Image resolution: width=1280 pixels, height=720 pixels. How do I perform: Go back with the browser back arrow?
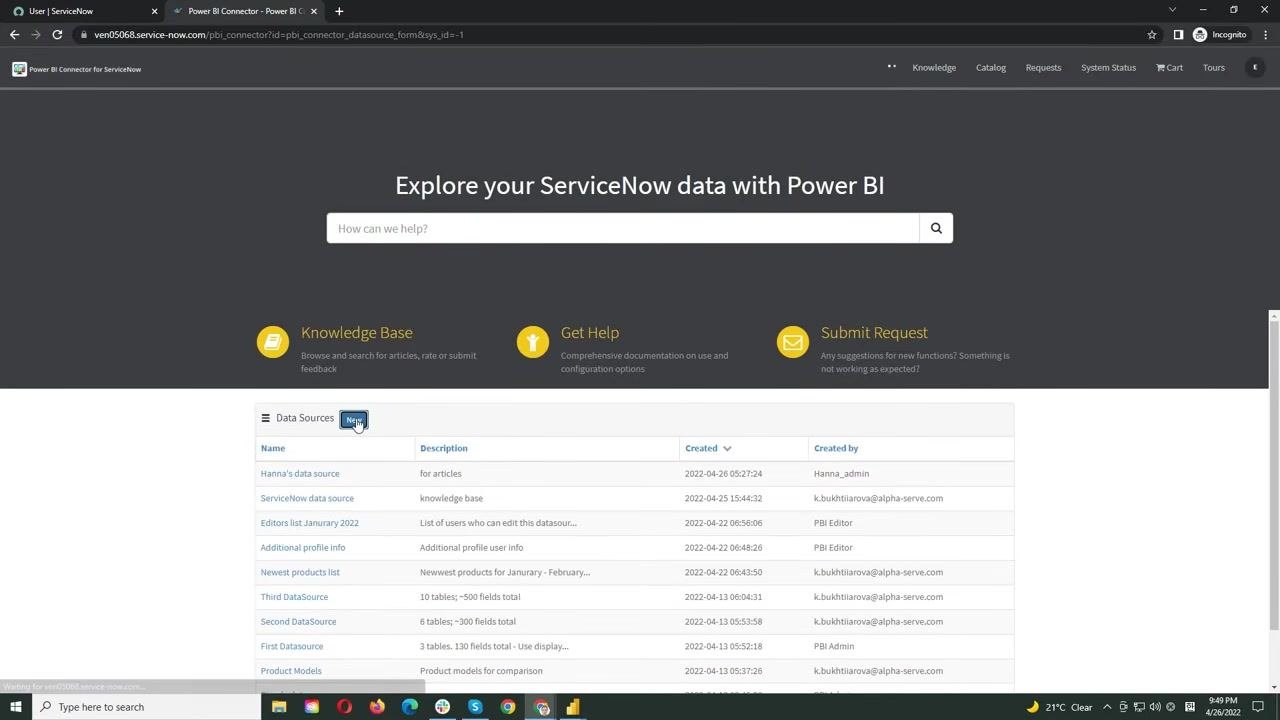click(x=14, y=35)
